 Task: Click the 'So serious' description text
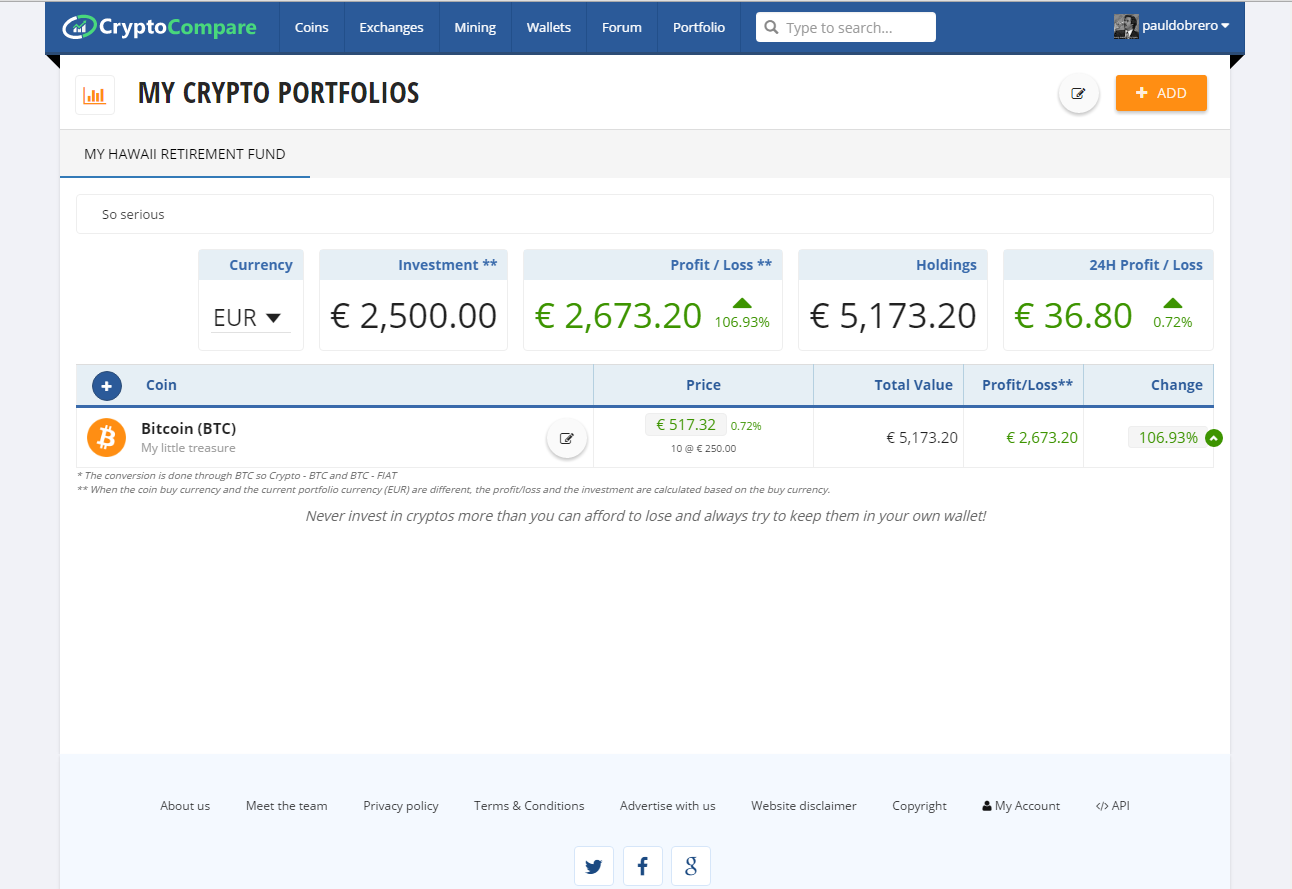coord(133,214)
